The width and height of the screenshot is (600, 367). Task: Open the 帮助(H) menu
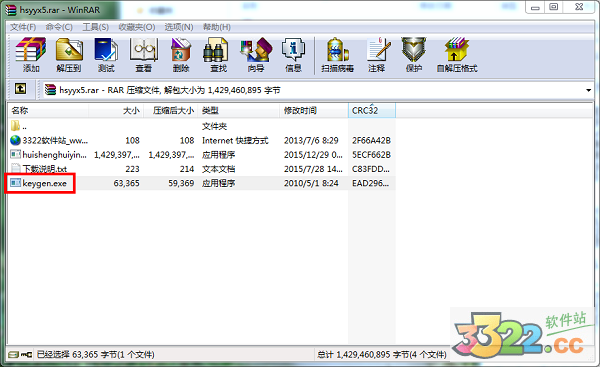(217, 27)
